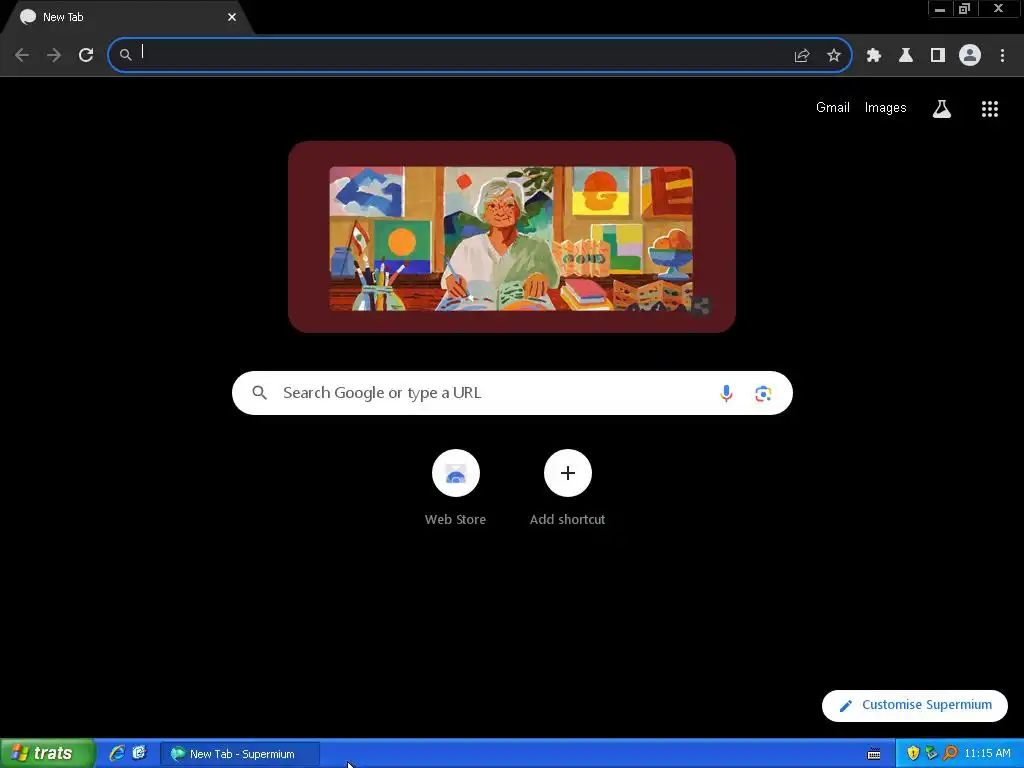Click the 11:15 AM clock
The height and width of the screenshot is (768, 1024).
pyautogui.click(x=987, y=754)
